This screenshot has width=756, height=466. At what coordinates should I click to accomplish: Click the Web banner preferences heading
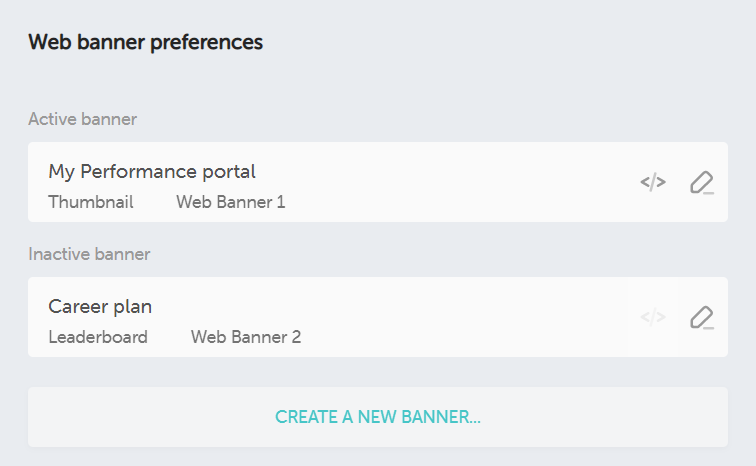tap(146, 42)
